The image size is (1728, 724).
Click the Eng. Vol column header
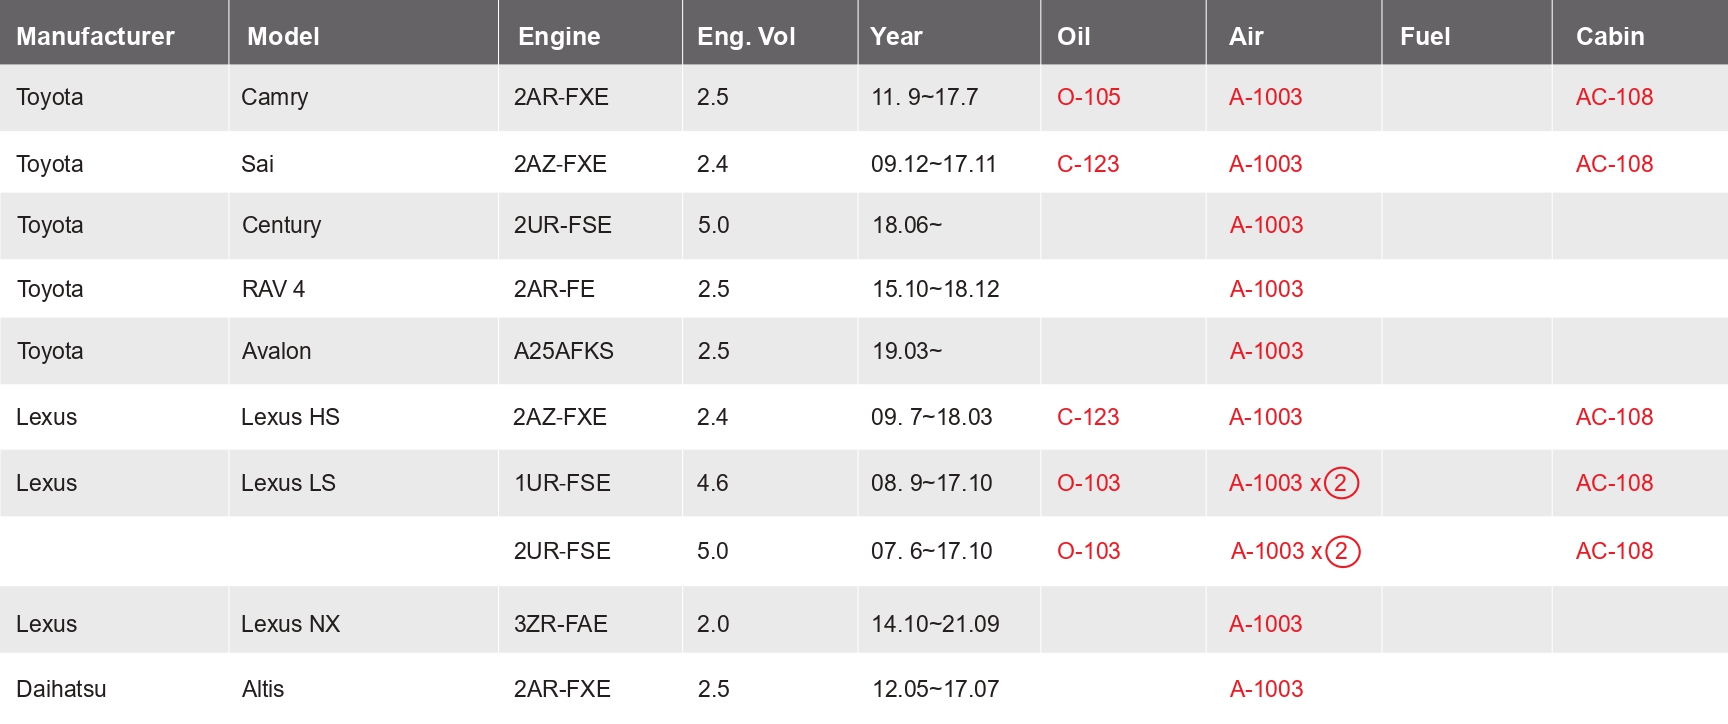(746, 37)
